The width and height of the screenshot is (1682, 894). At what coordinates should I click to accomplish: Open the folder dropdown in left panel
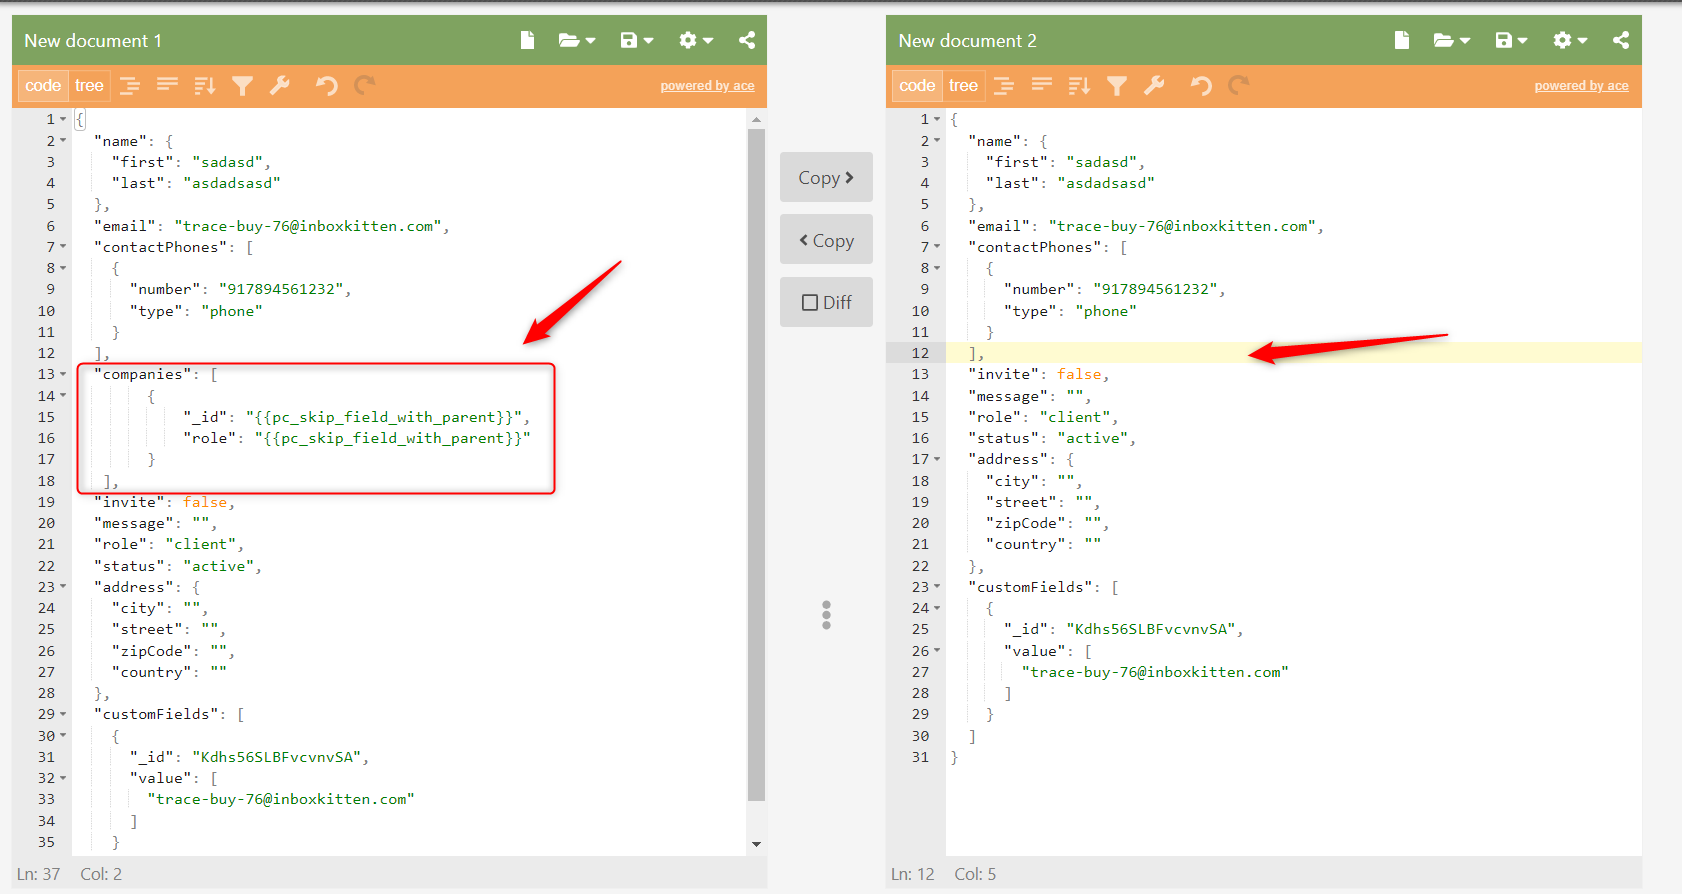(577, 40)
